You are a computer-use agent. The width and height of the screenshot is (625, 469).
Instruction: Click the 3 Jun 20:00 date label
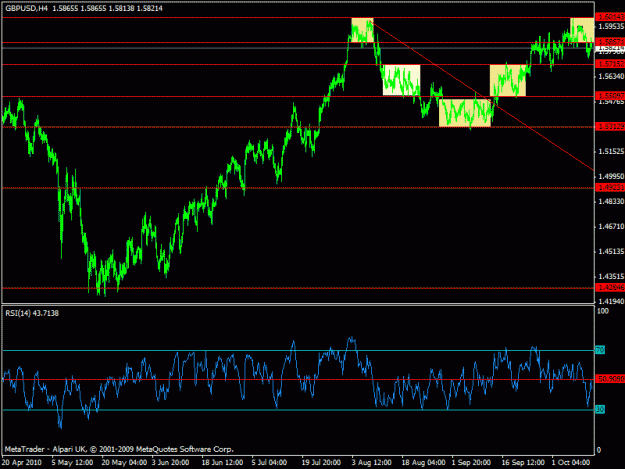point(171,463)
